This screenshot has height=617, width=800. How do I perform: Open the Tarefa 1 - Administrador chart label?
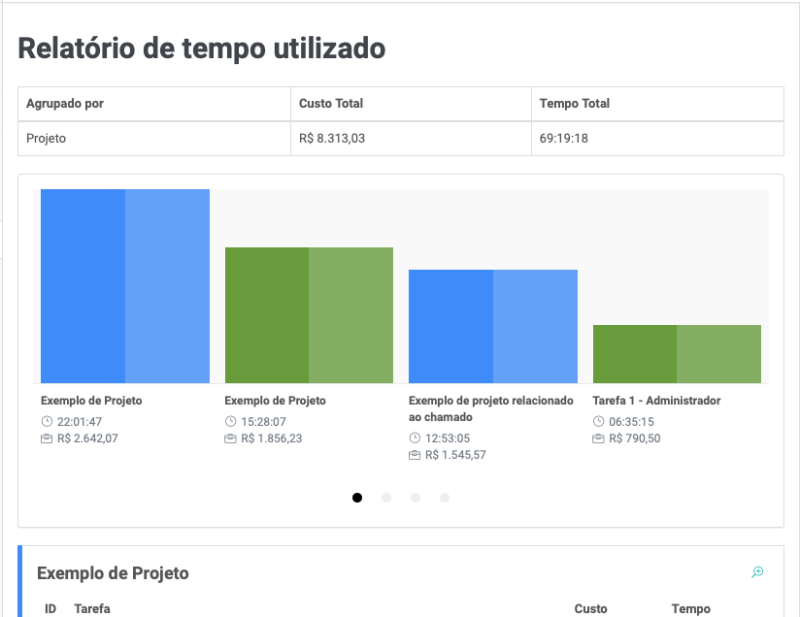click(x=656, y=400)
